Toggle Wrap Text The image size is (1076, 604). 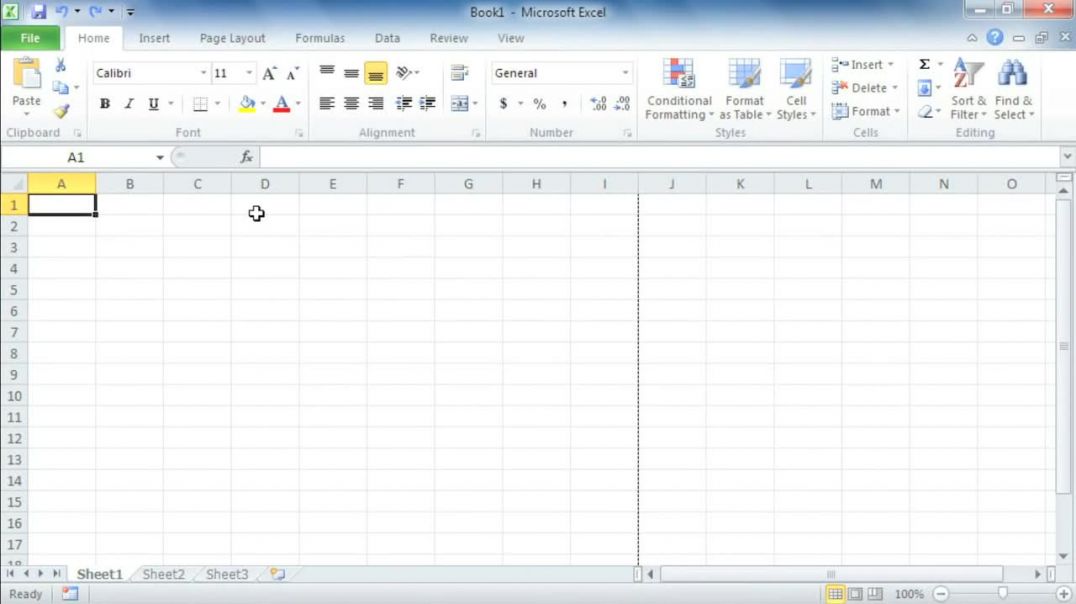[x=459, y=73]
